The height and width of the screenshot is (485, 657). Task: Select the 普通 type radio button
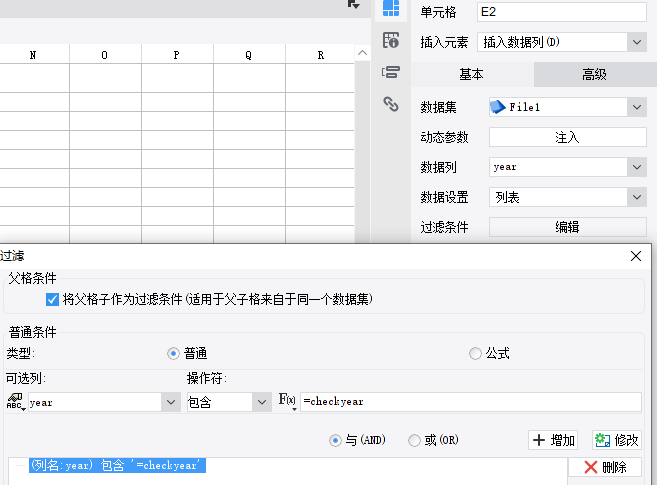(173, 353)
